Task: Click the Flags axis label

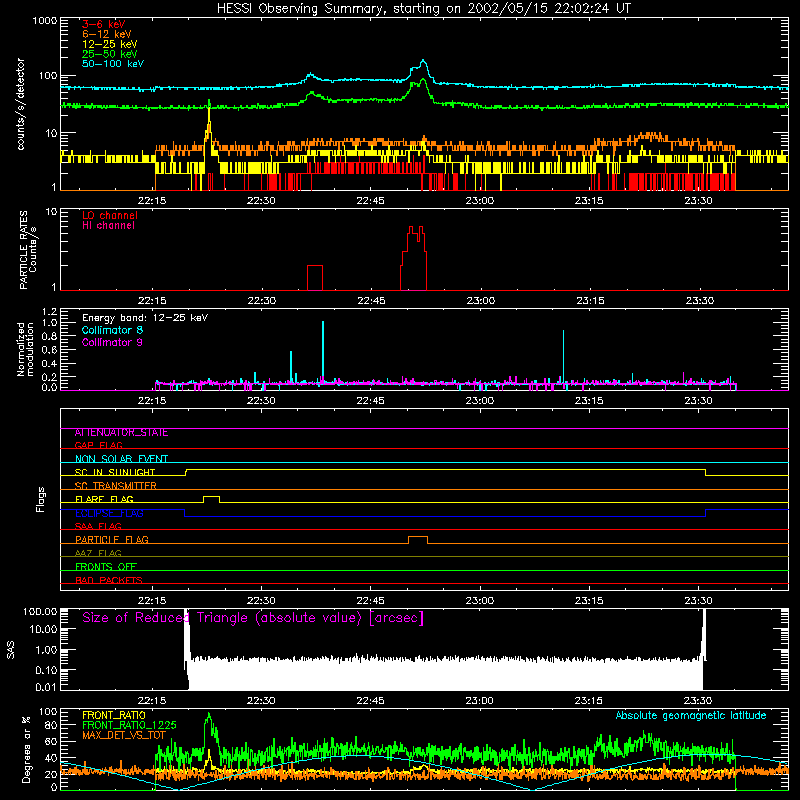Action: tap(41, 499)
